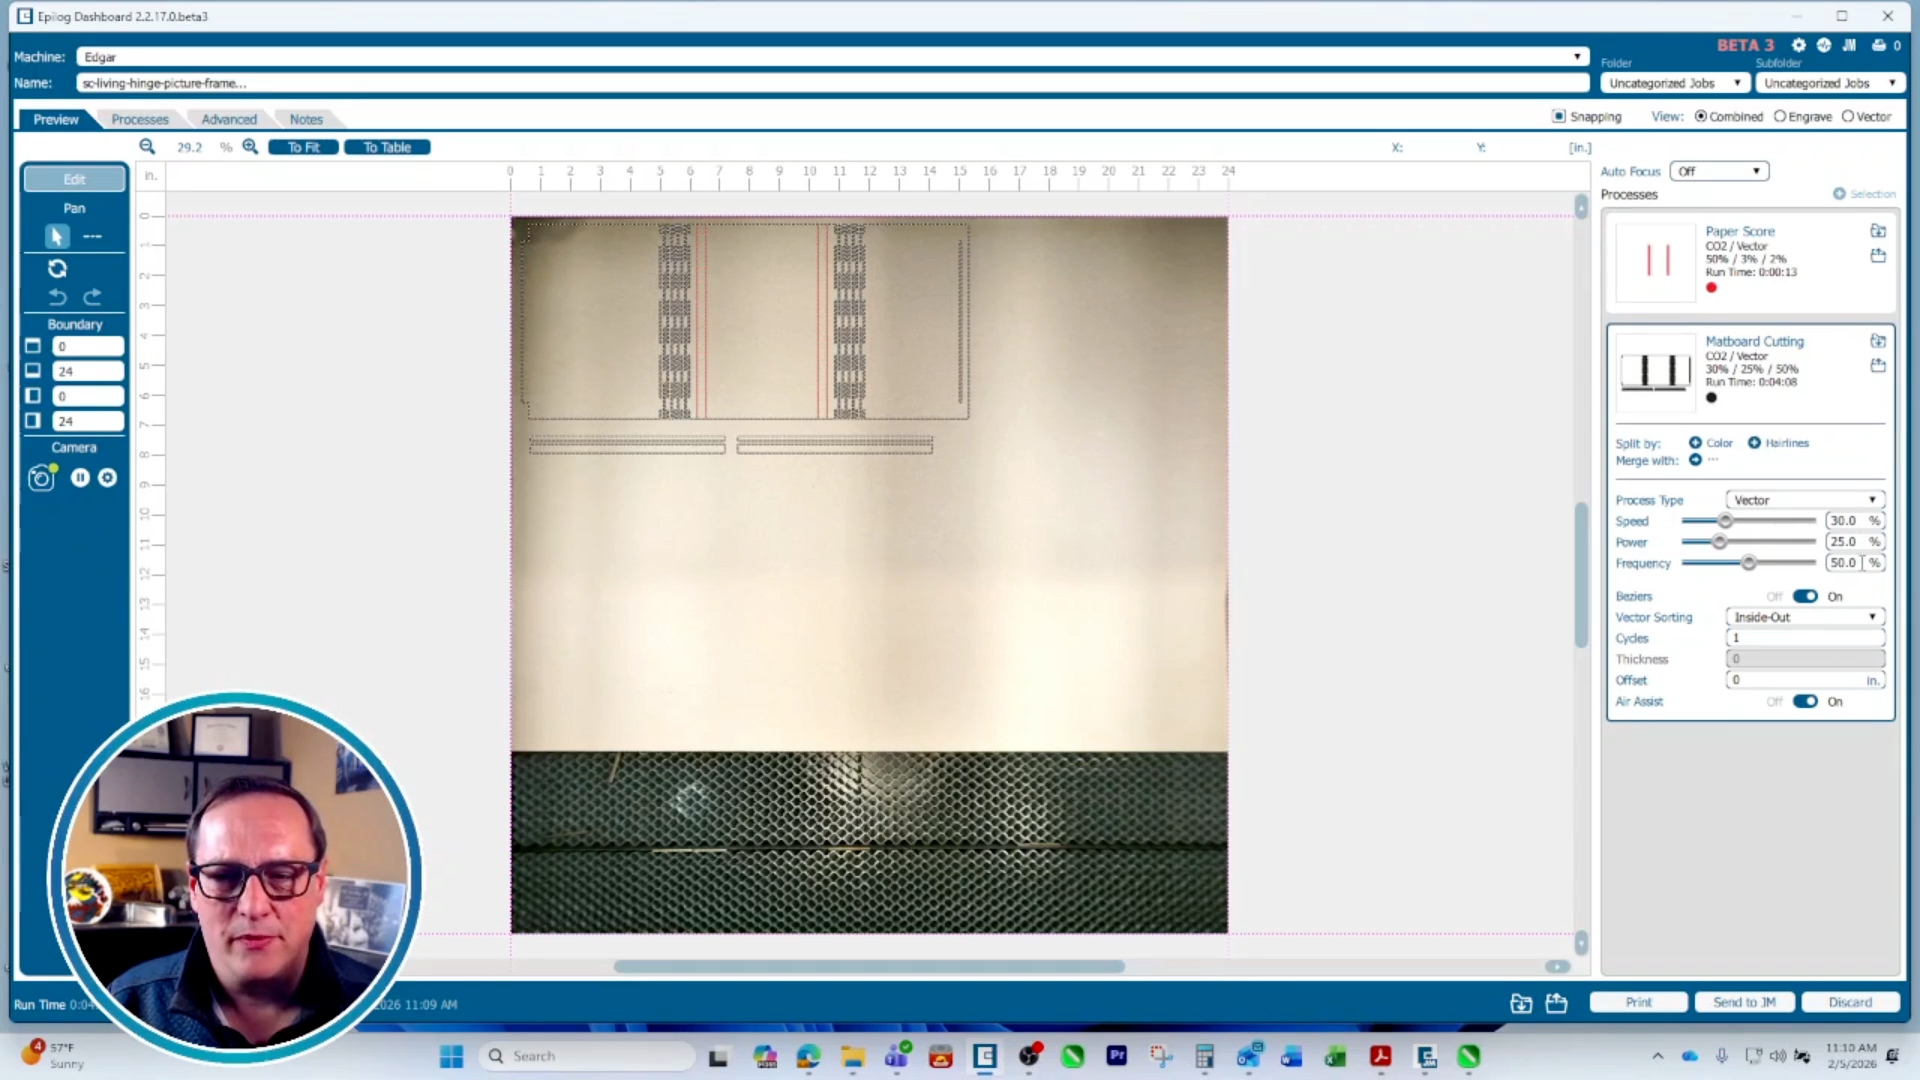Toggle the Air Assist switch
1920x1080 pixels.
[1805, 701]
